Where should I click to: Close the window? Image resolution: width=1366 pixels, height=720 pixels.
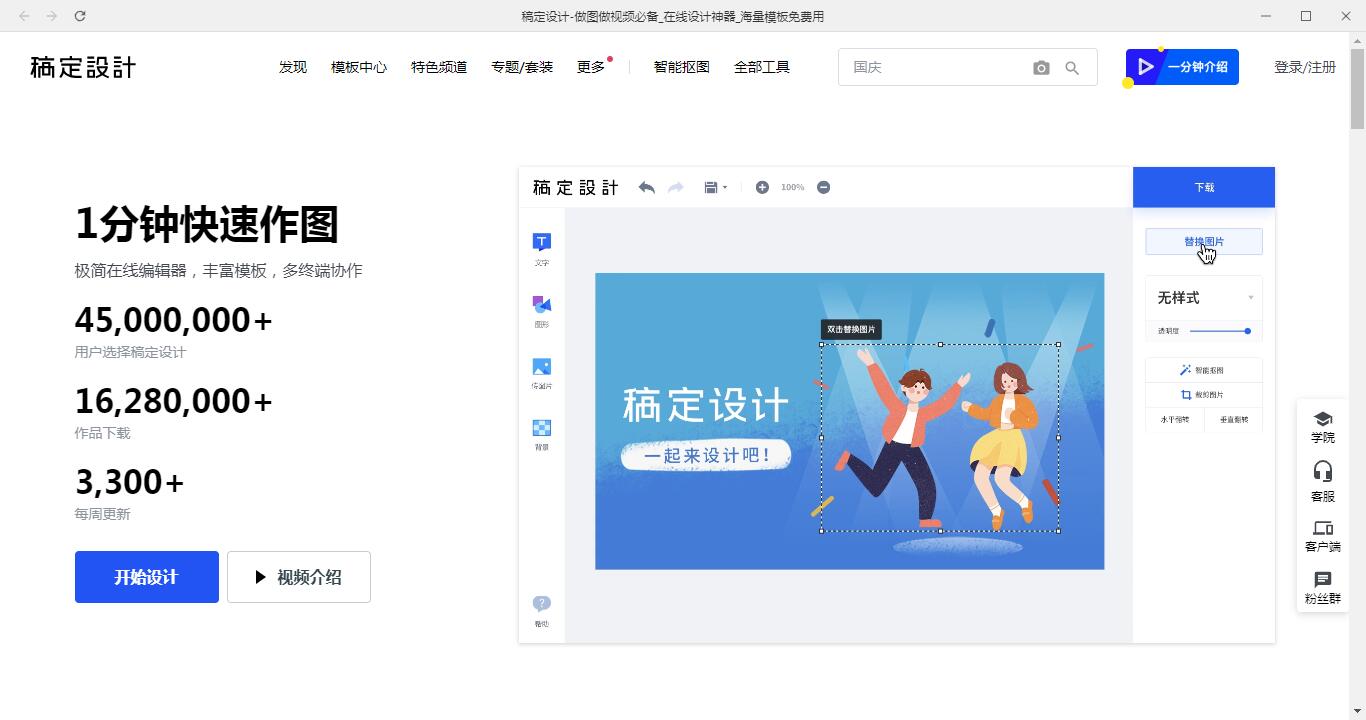coord(1345,16)
